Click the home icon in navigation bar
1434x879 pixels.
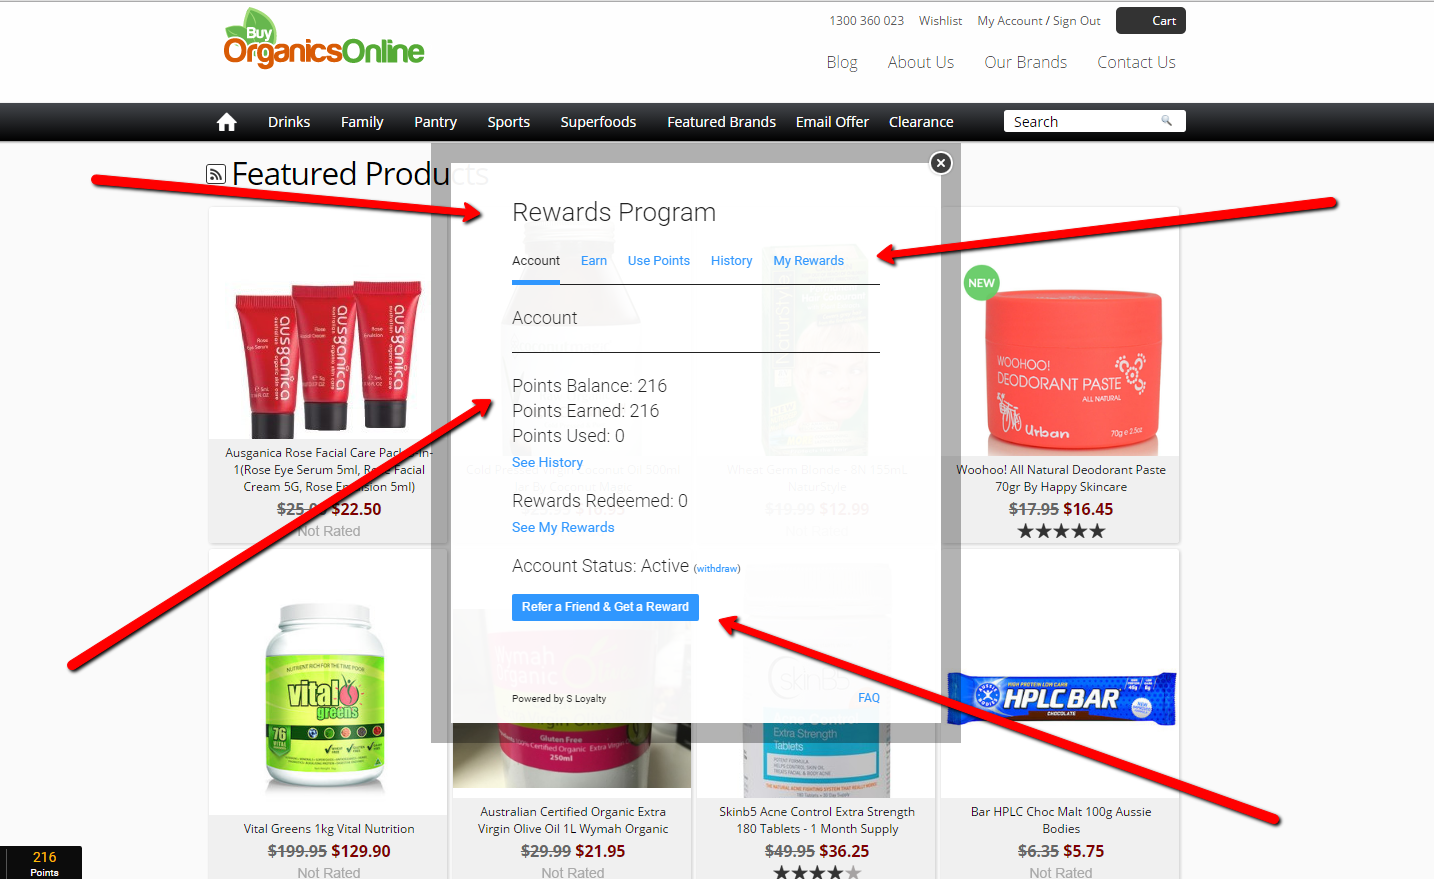[227, 122]
